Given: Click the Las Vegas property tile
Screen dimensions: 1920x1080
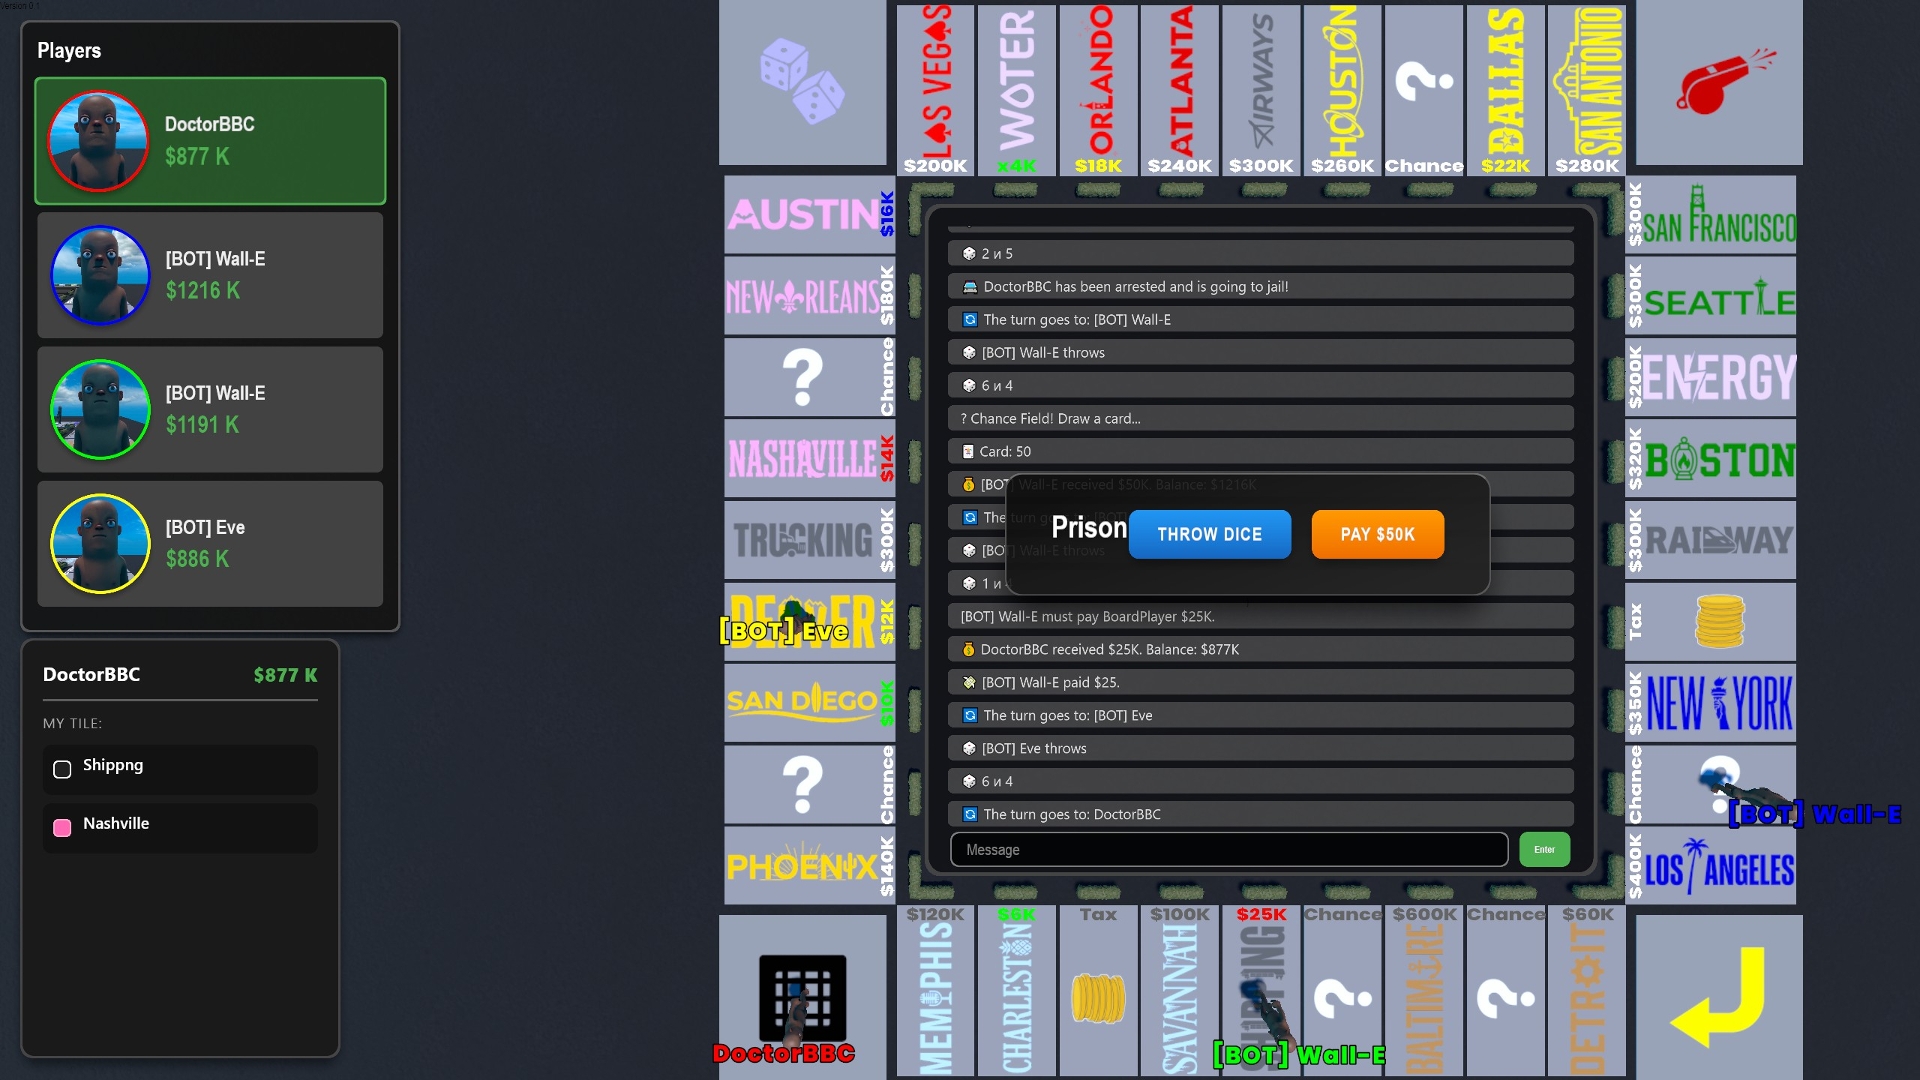Looking at the screenshot, I should click(x=935, y=88).
